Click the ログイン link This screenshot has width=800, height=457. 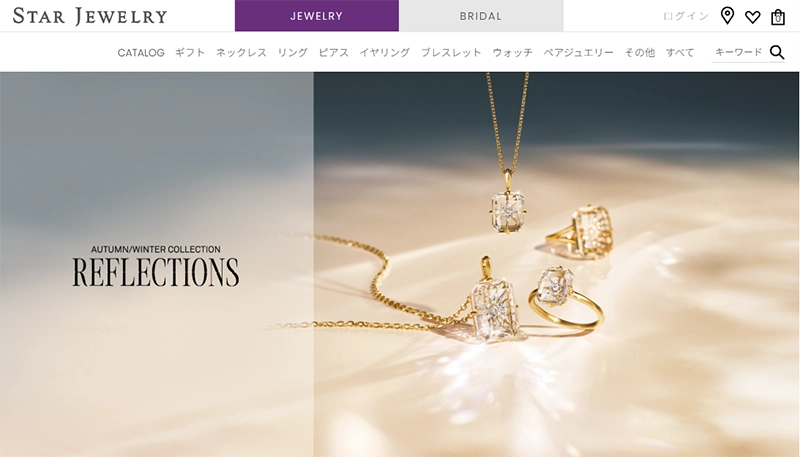(686, 16)
